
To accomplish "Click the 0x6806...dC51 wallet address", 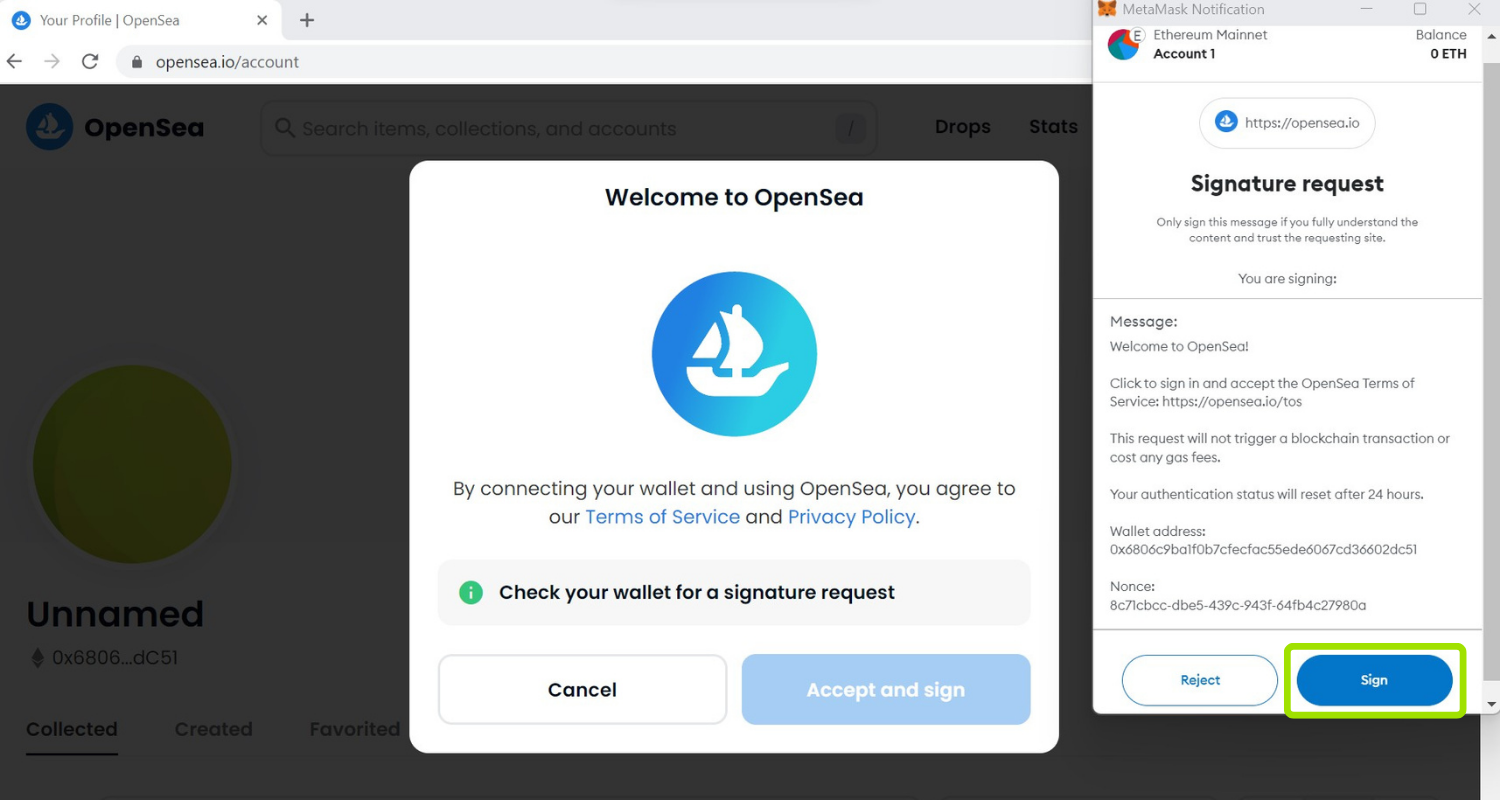I will coord(115,658).
